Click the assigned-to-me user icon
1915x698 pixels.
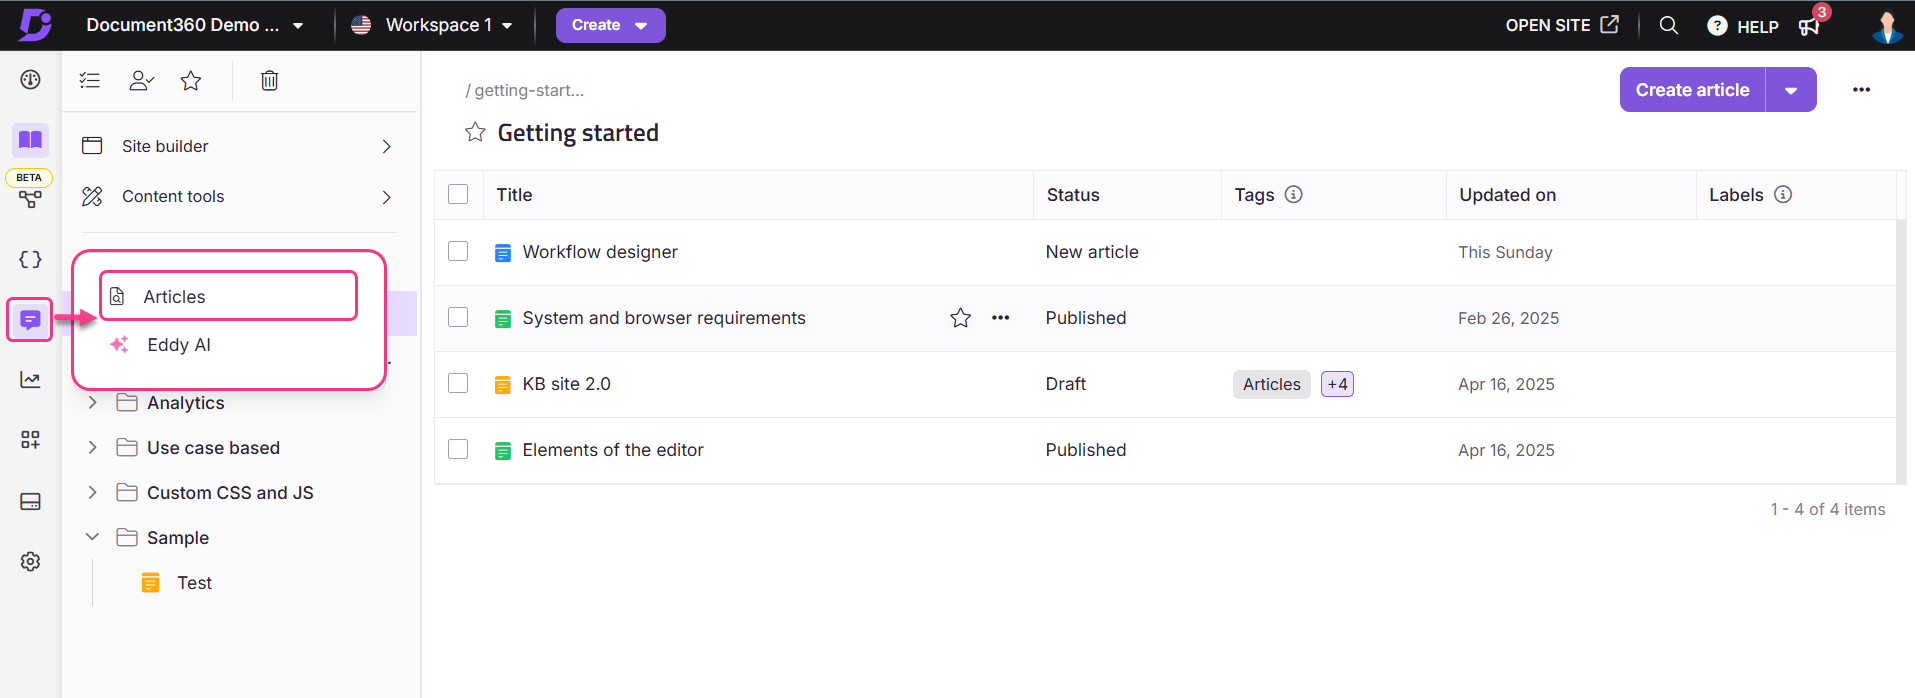(141, 80)
